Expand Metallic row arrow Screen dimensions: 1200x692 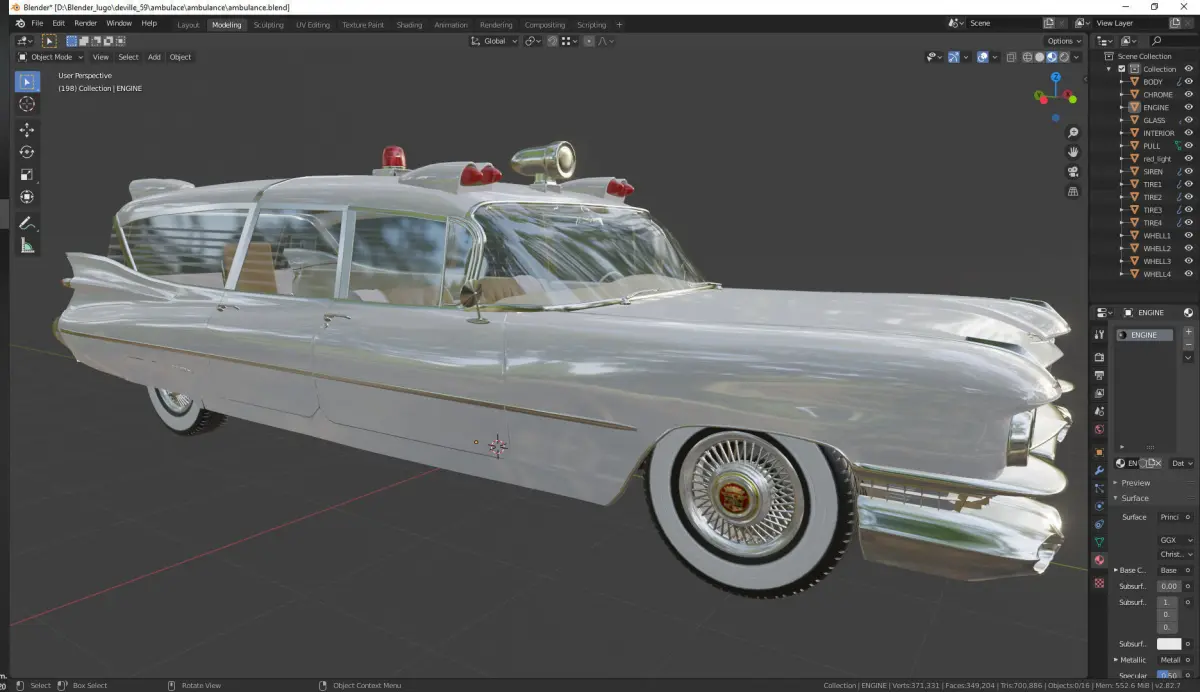point(1115,660)
